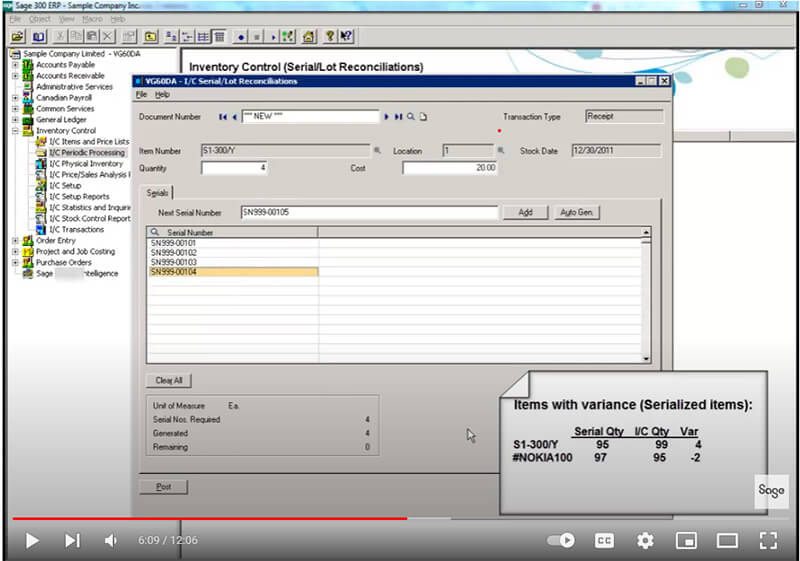This screenshot has width=800, height=561.
Task: Click the new document icon
Action: click(423, 117)
